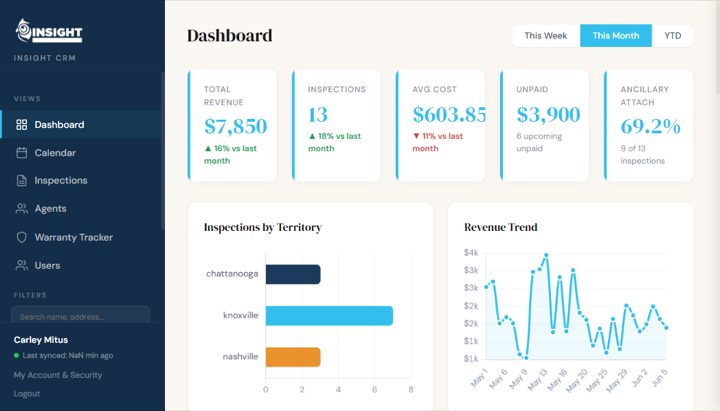720x411 pixels.
Task: Click the Carley Mitus user name
Action: coord(41,340)
